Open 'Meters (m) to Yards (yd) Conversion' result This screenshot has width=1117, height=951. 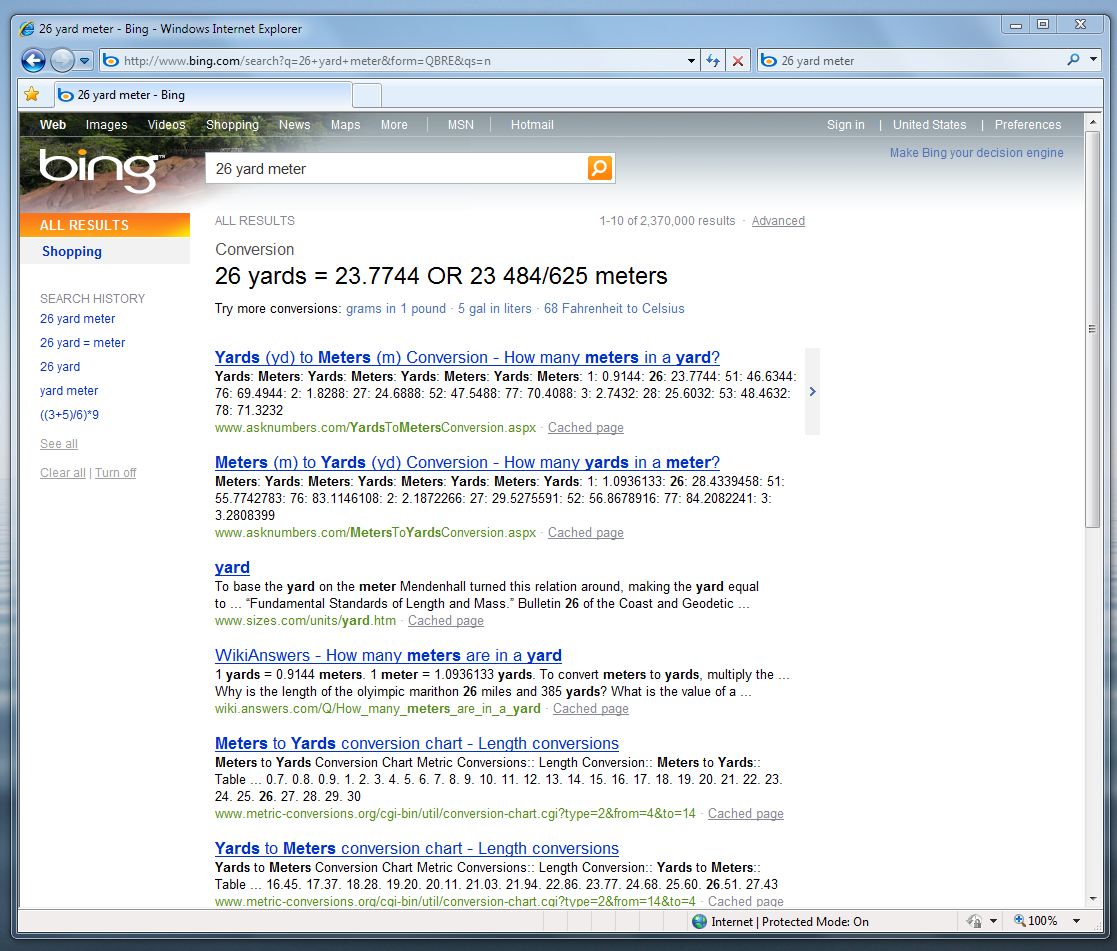pos(467,462)
